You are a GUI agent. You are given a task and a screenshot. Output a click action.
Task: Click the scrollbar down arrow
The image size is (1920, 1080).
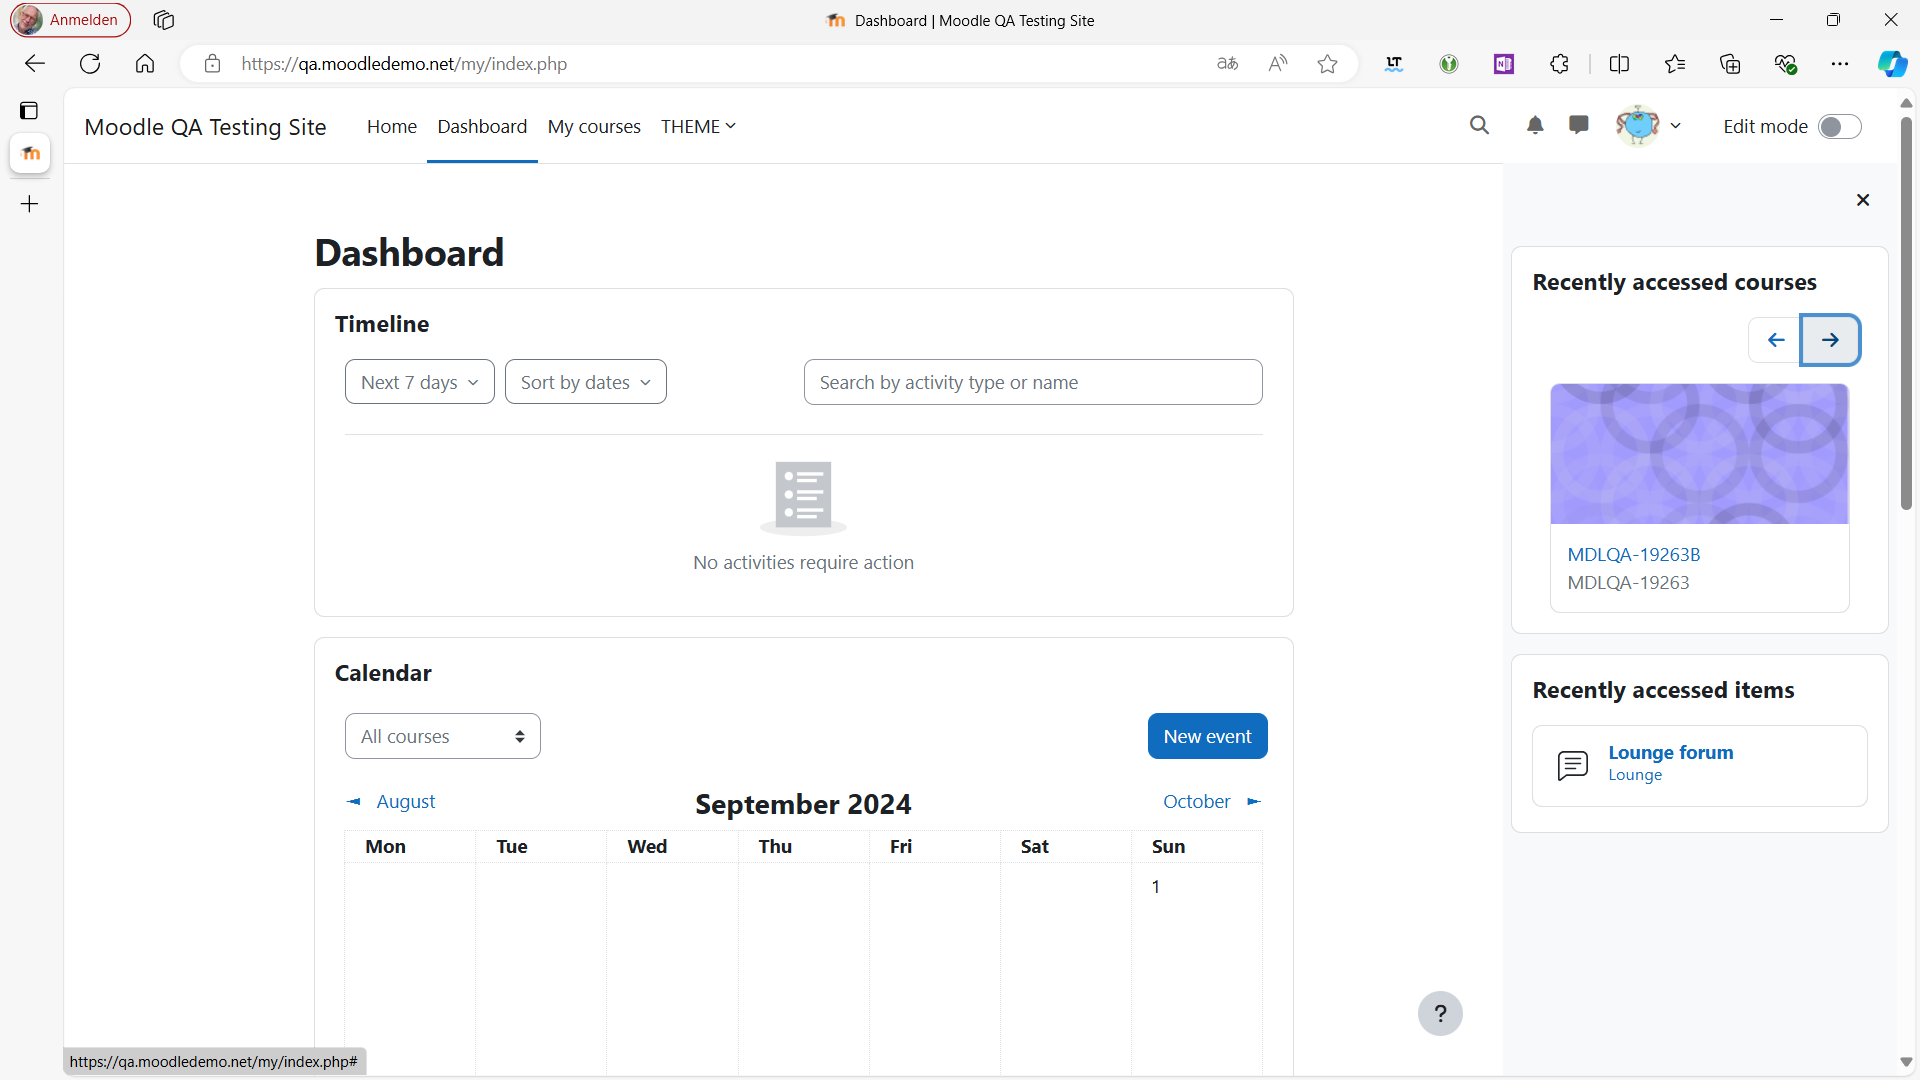click(1906, 1062)
